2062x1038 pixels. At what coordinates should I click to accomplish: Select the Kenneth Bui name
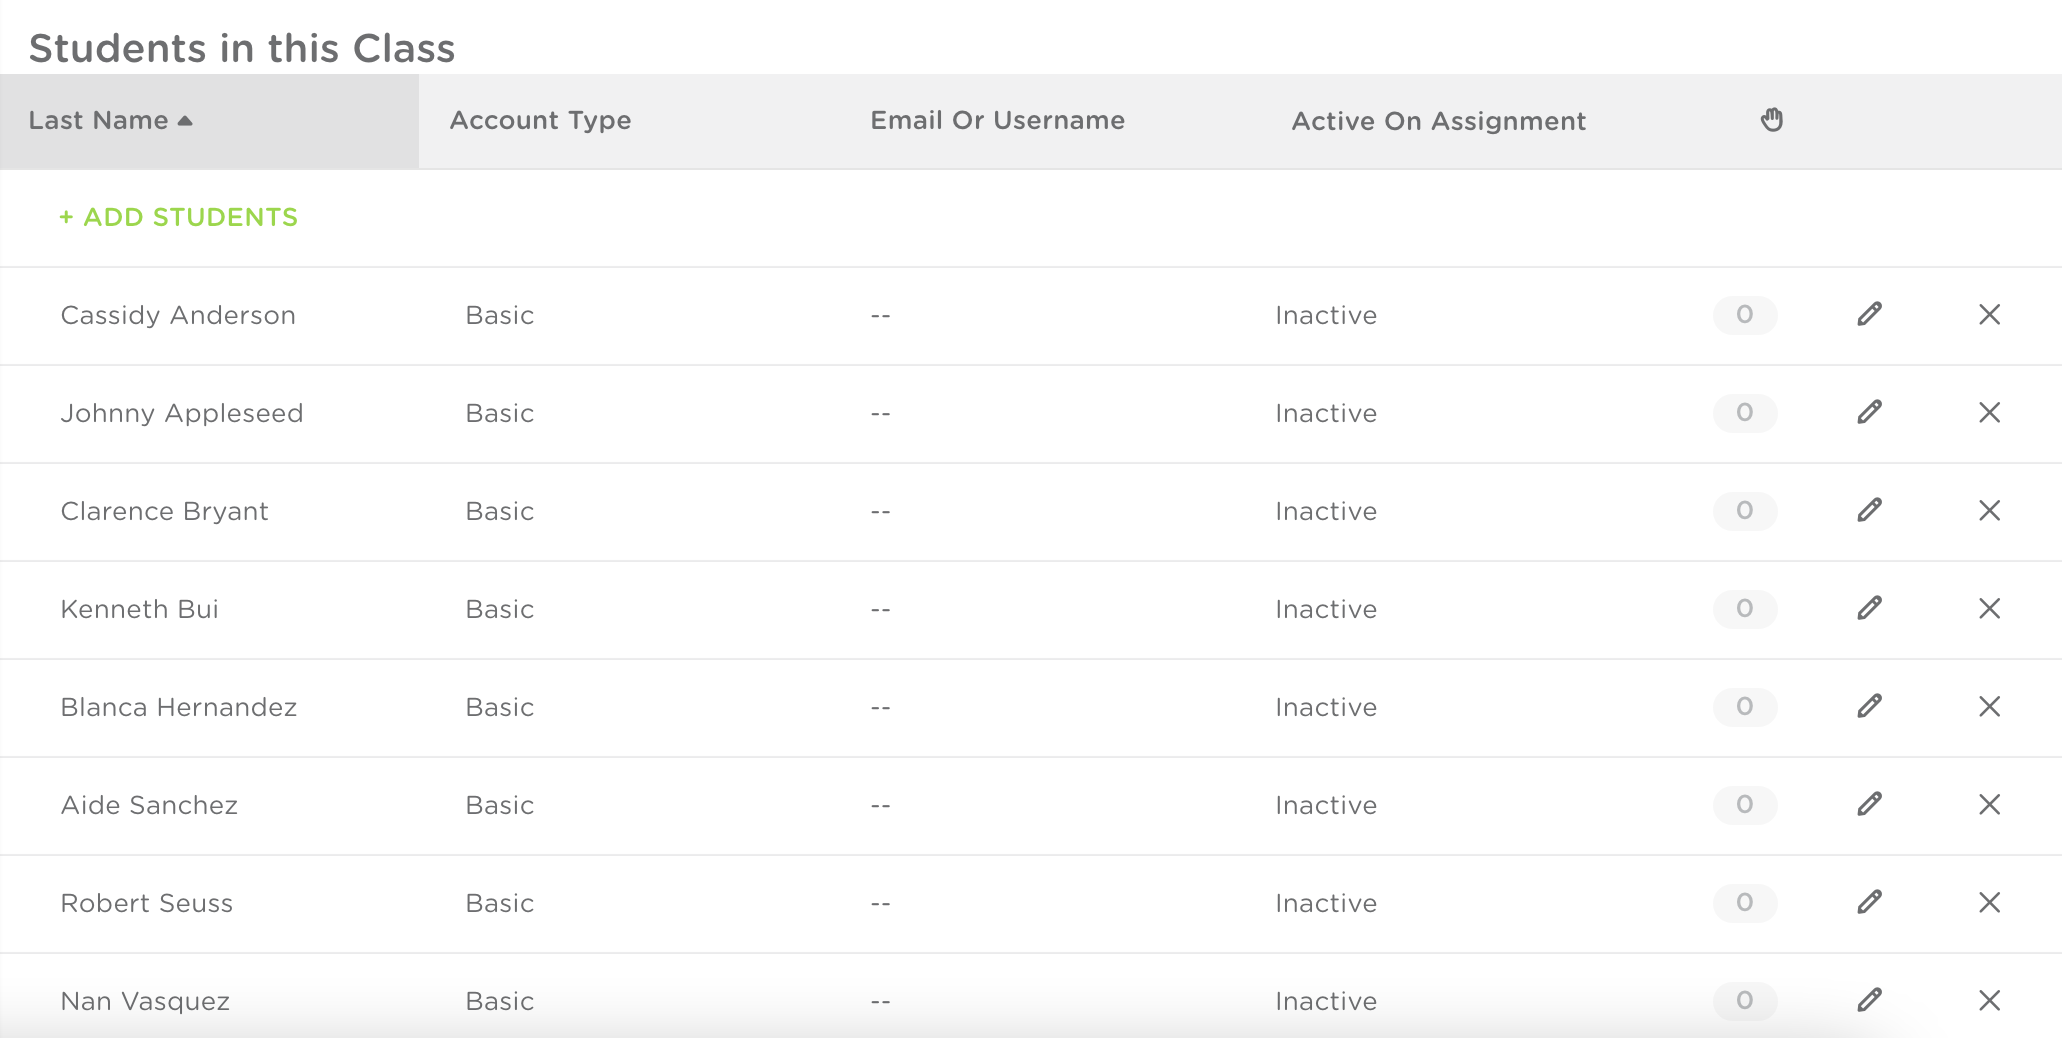tap(139, 609)
